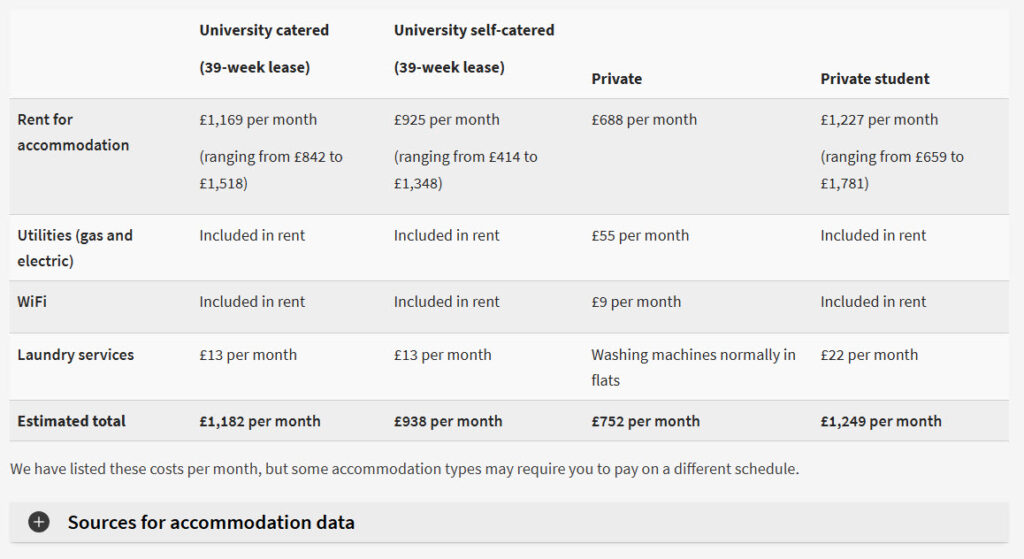Click the Washing machines normally in flats cell
The height and width of the screenshot is (559, 1024).
[x=693, y=367]
